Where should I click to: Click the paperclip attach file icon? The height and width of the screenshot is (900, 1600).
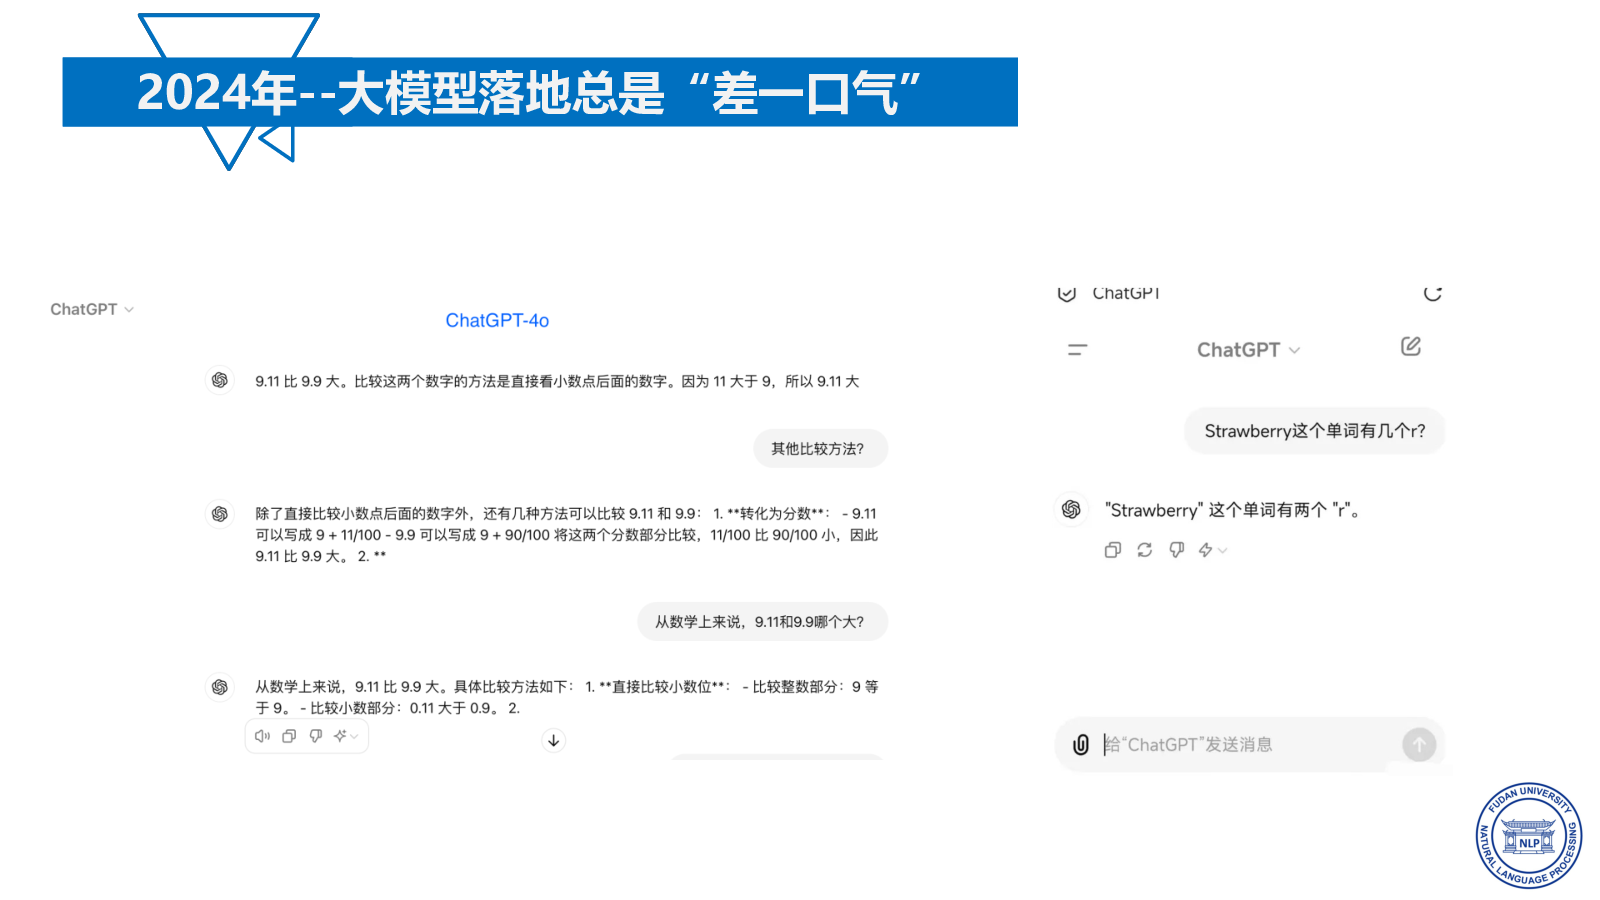1081,745
